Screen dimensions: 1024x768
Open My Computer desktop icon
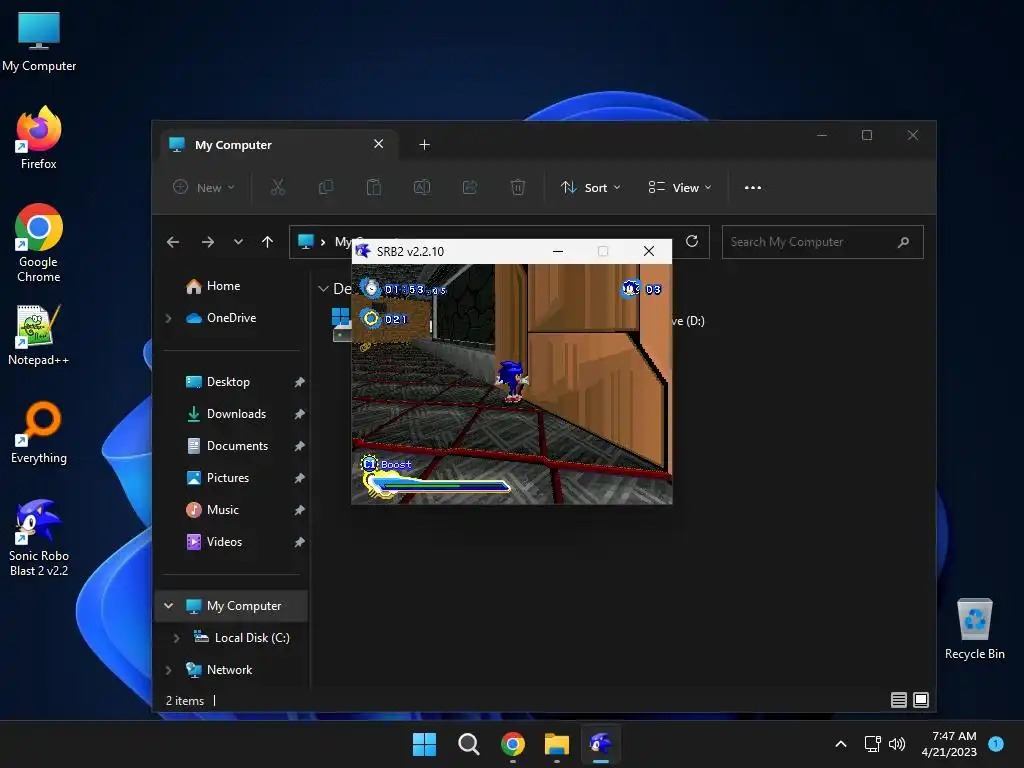coord(39,40)
